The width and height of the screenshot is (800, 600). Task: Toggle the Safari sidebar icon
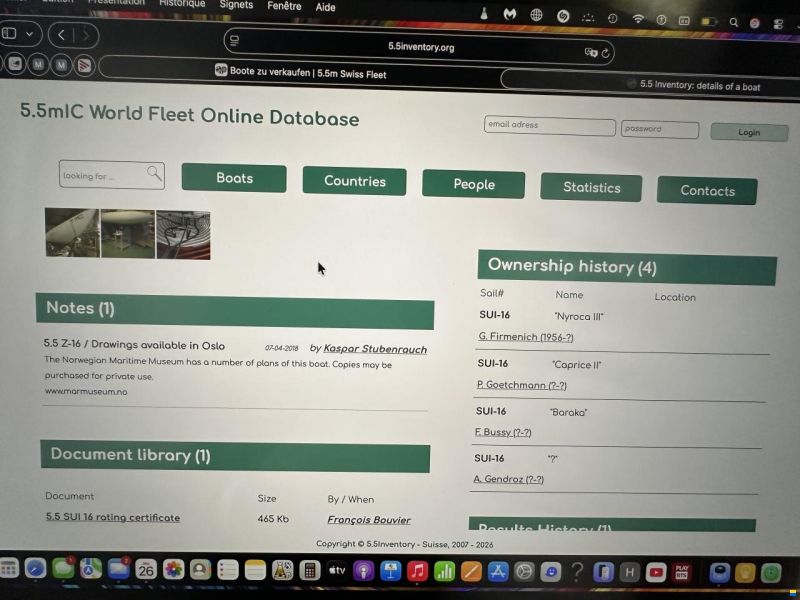point(10,34)
